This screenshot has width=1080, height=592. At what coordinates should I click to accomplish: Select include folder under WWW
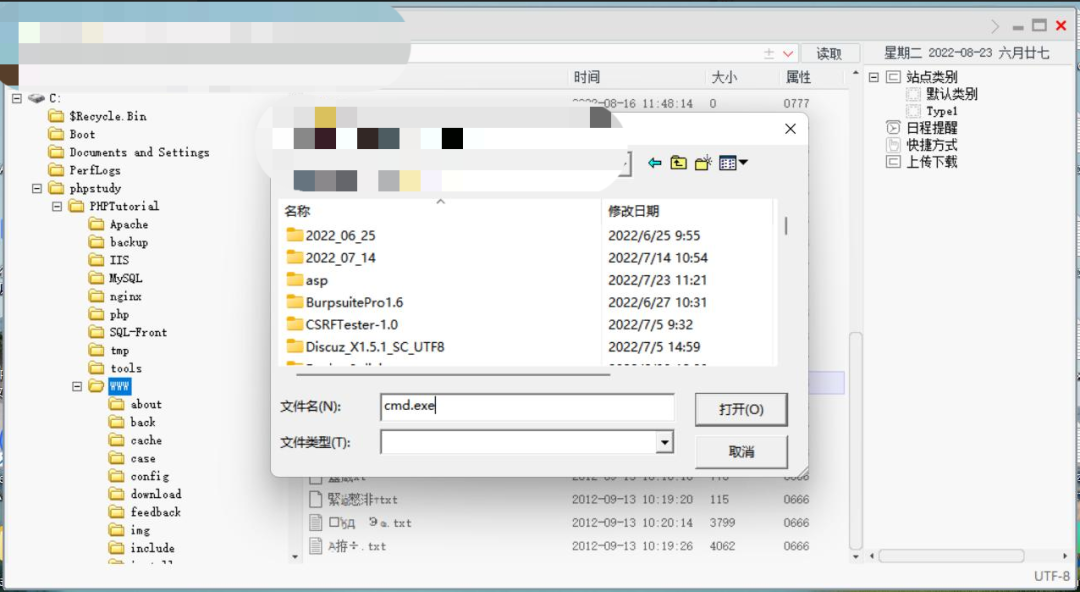point(142,548)
